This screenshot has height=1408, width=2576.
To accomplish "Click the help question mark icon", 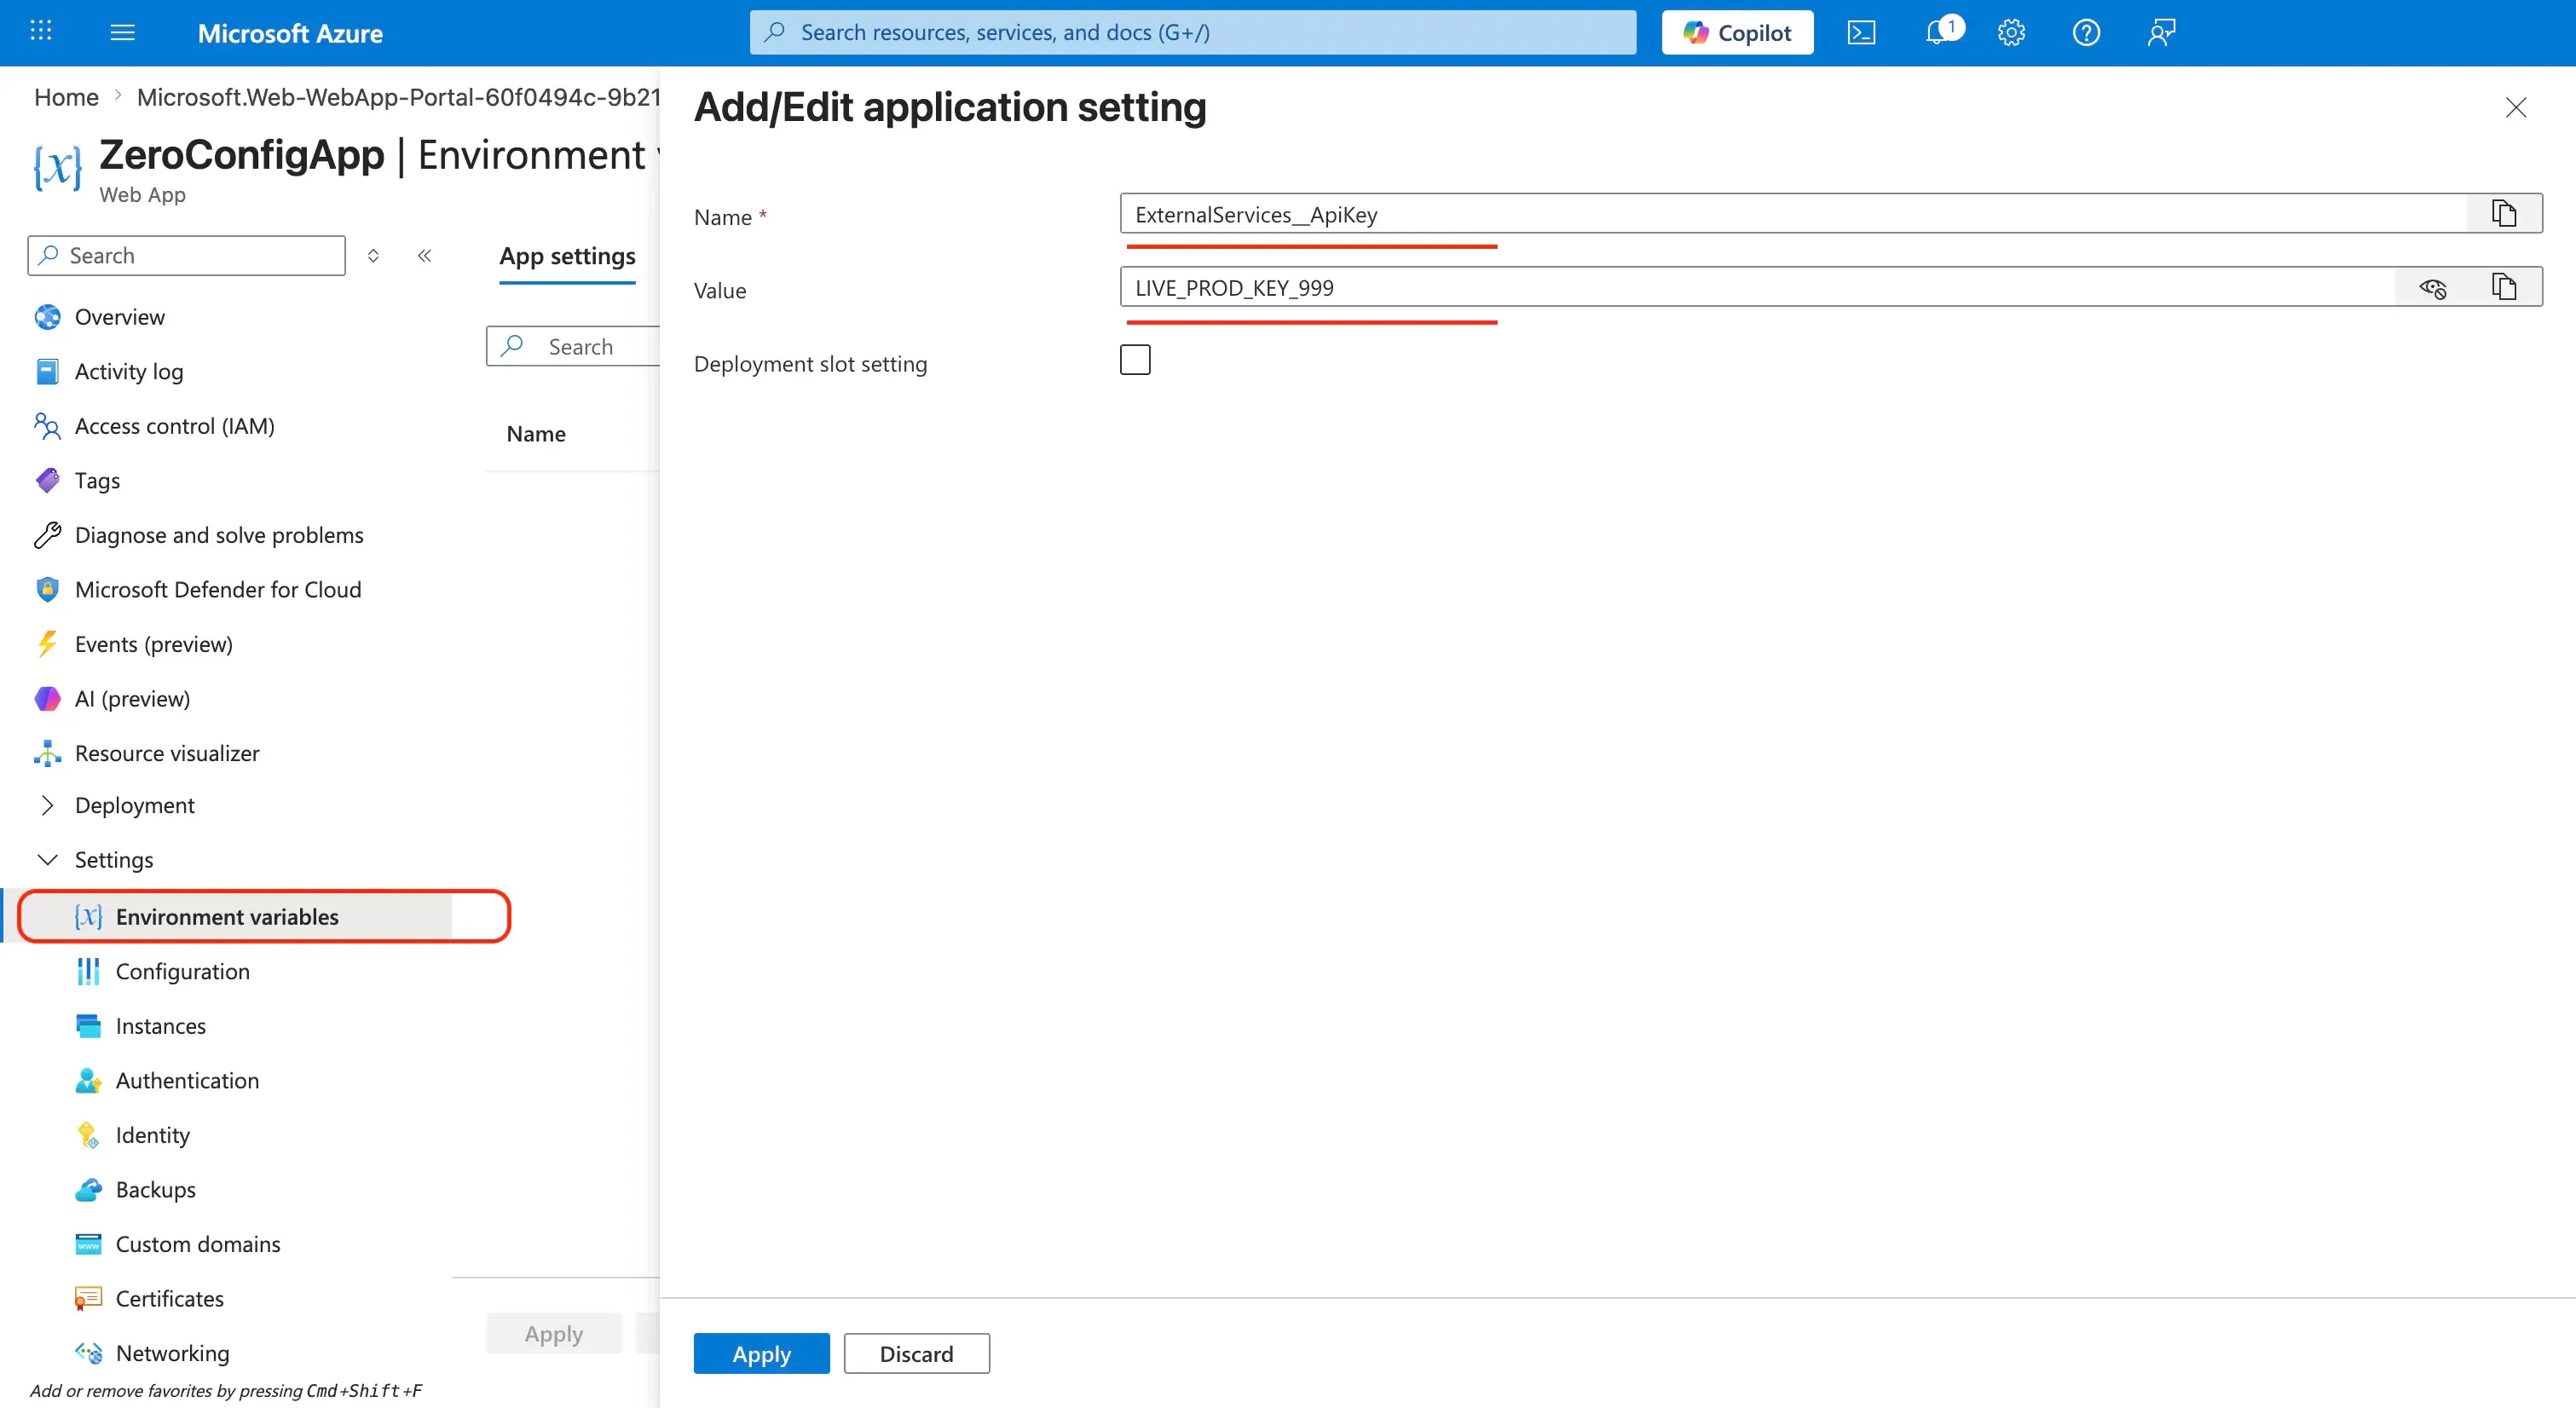I will click(2086, 33).
